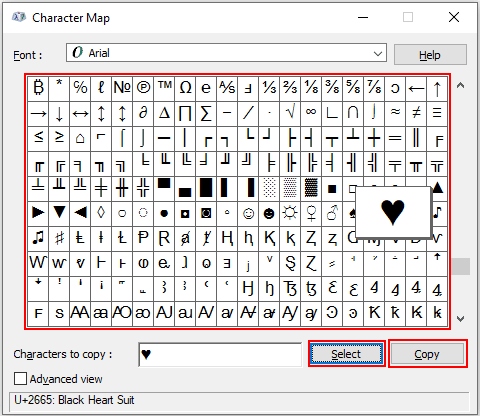Open the Help button
Image resolution: width=480 pixels, height=416 pixels.
430,55
